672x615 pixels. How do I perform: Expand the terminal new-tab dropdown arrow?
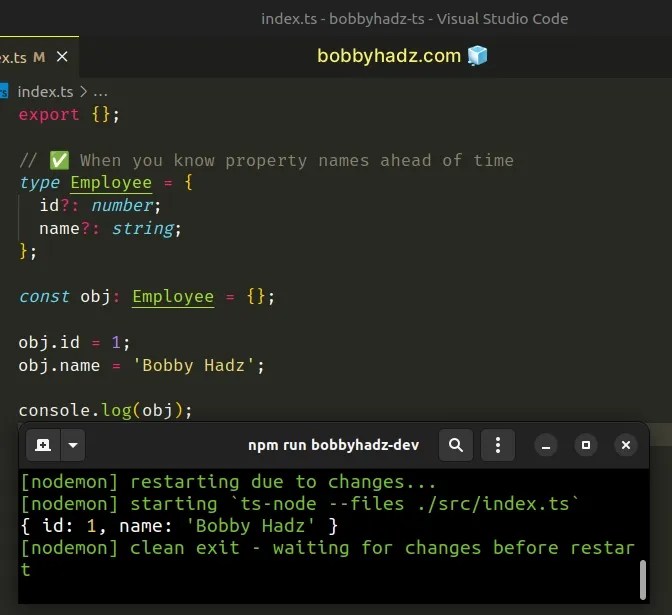[73, 445]
